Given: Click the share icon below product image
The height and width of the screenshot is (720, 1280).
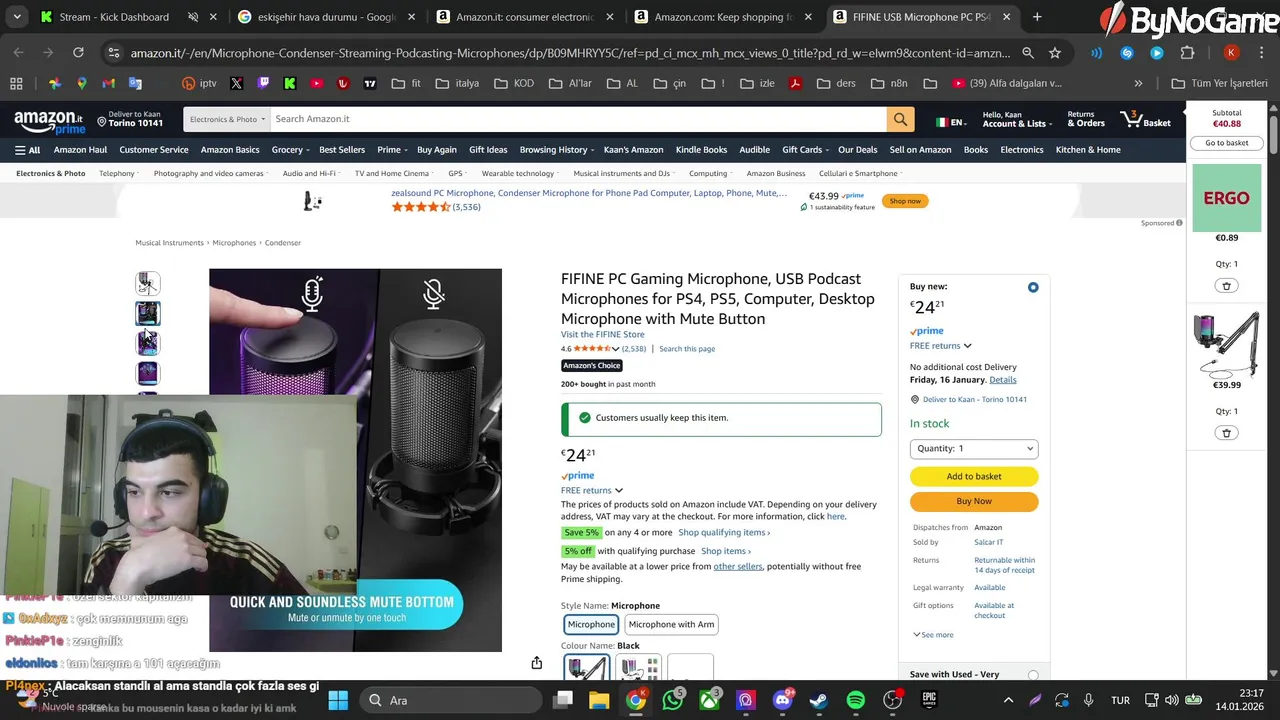Looking at the screenshot, I should (537, 663).
